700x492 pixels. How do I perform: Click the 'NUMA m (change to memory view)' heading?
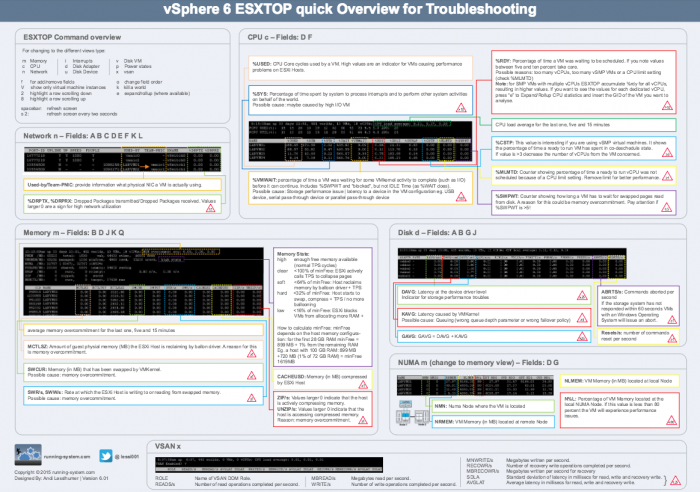click(456, 363)
